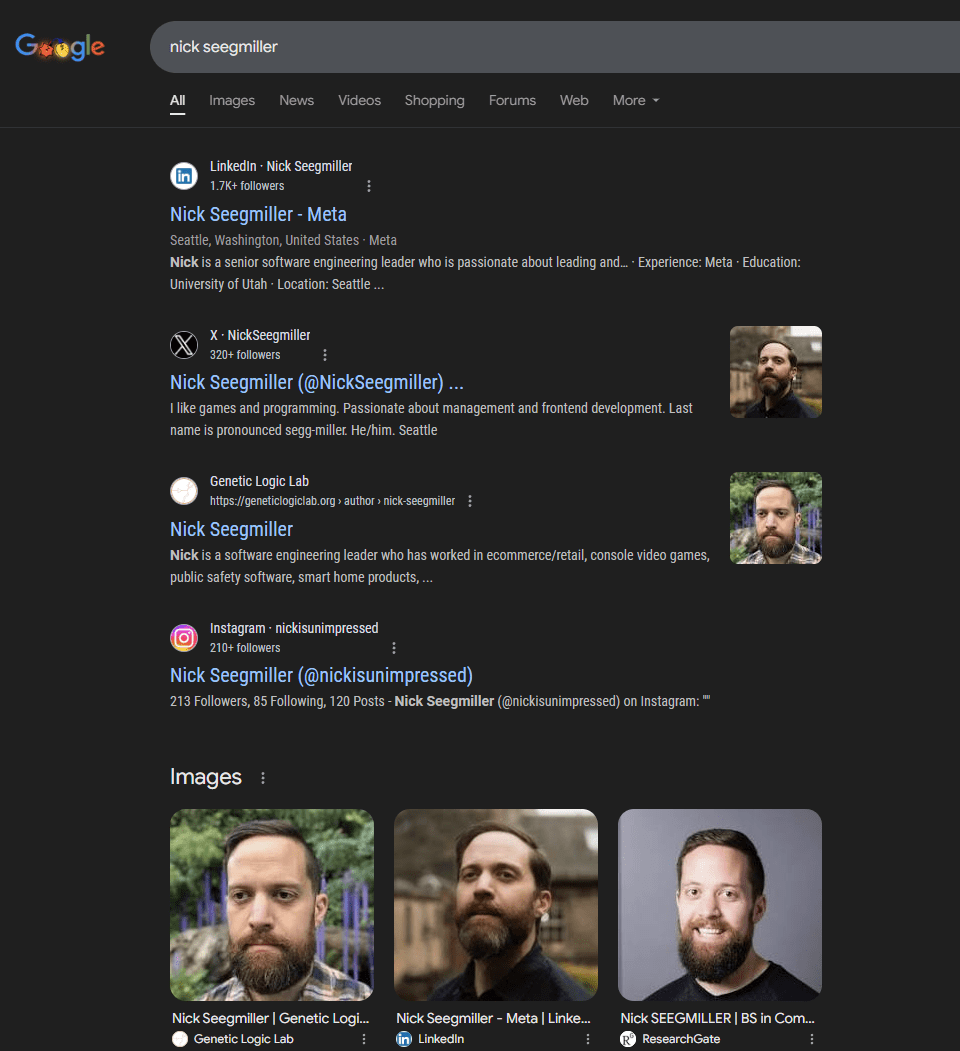
Task: Open three-dot menu beside Instagram 210+ followers
Action: (x=394, y=648)
